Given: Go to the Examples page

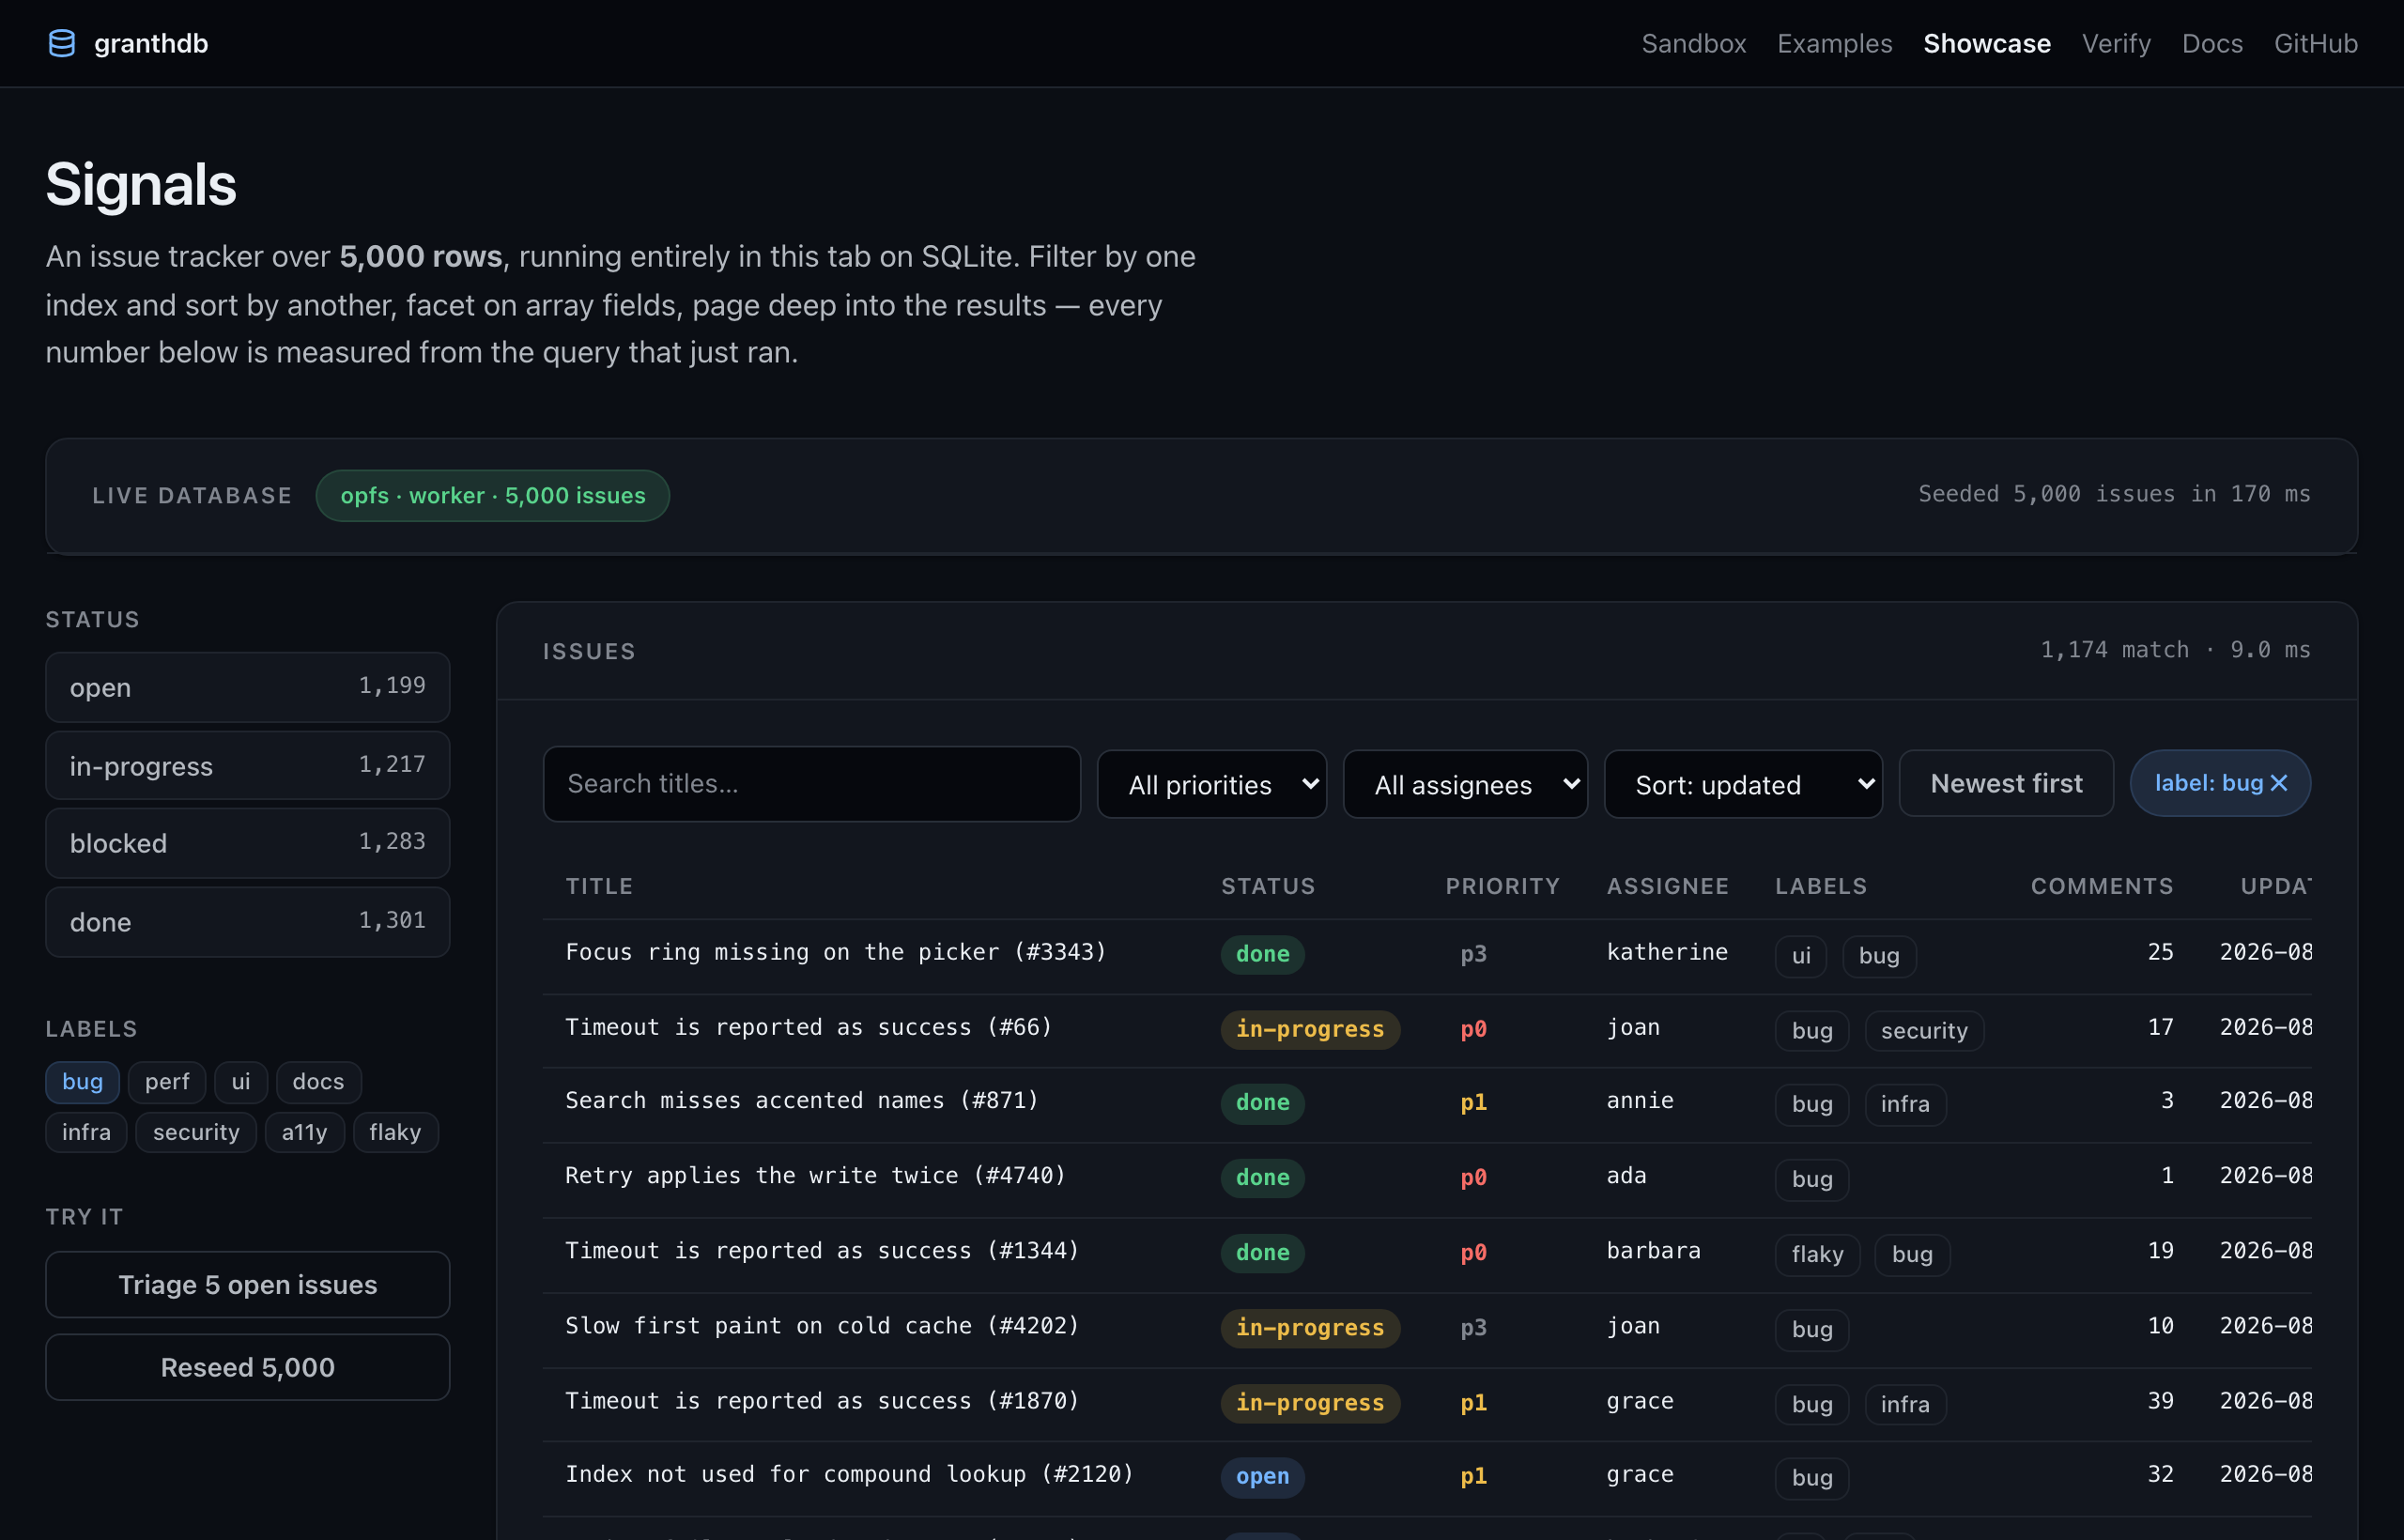Looking at the screenshot, I should click(x=1834, y=43).
